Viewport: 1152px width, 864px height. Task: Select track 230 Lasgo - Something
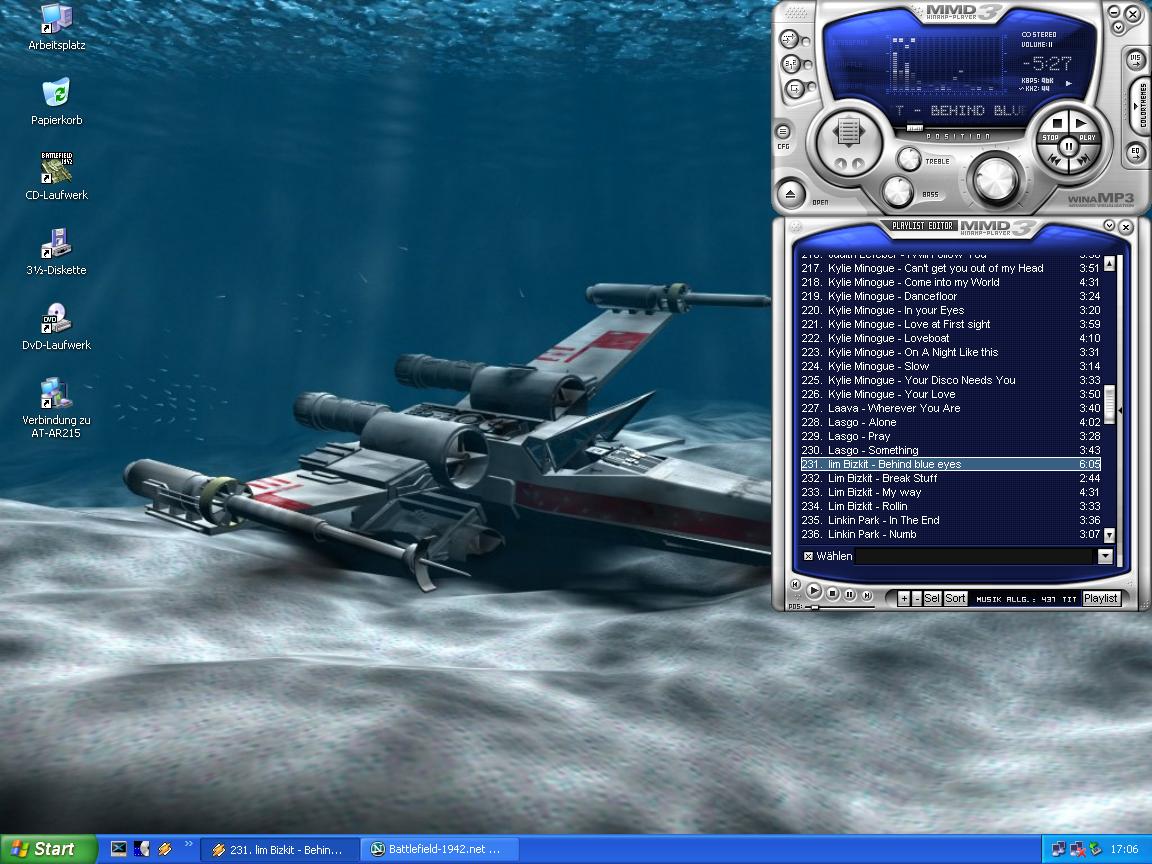coord(951,450)
